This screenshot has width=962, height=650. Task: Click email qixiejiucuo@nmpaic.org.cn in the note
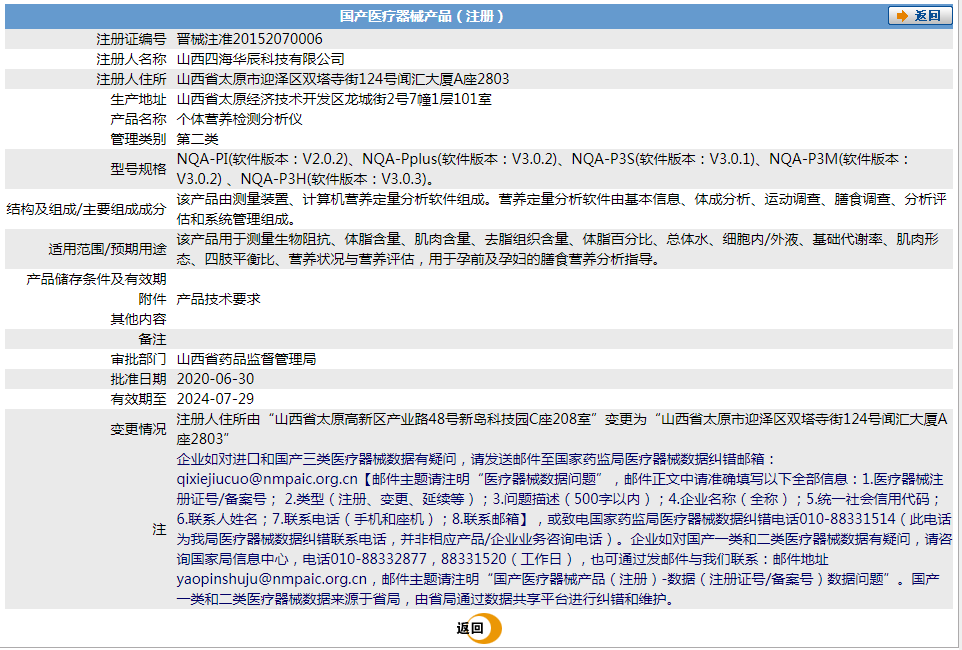coord(267,479)
